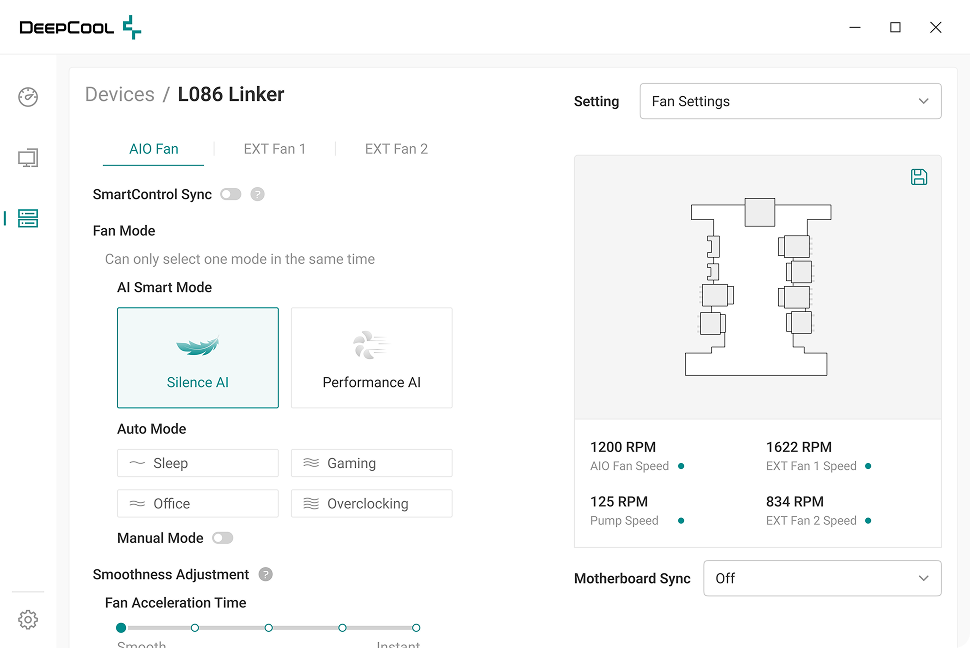This screenshot has width=970, height=648.
Task: Choose the Overclocking auto mode
Action: [371, 504]
